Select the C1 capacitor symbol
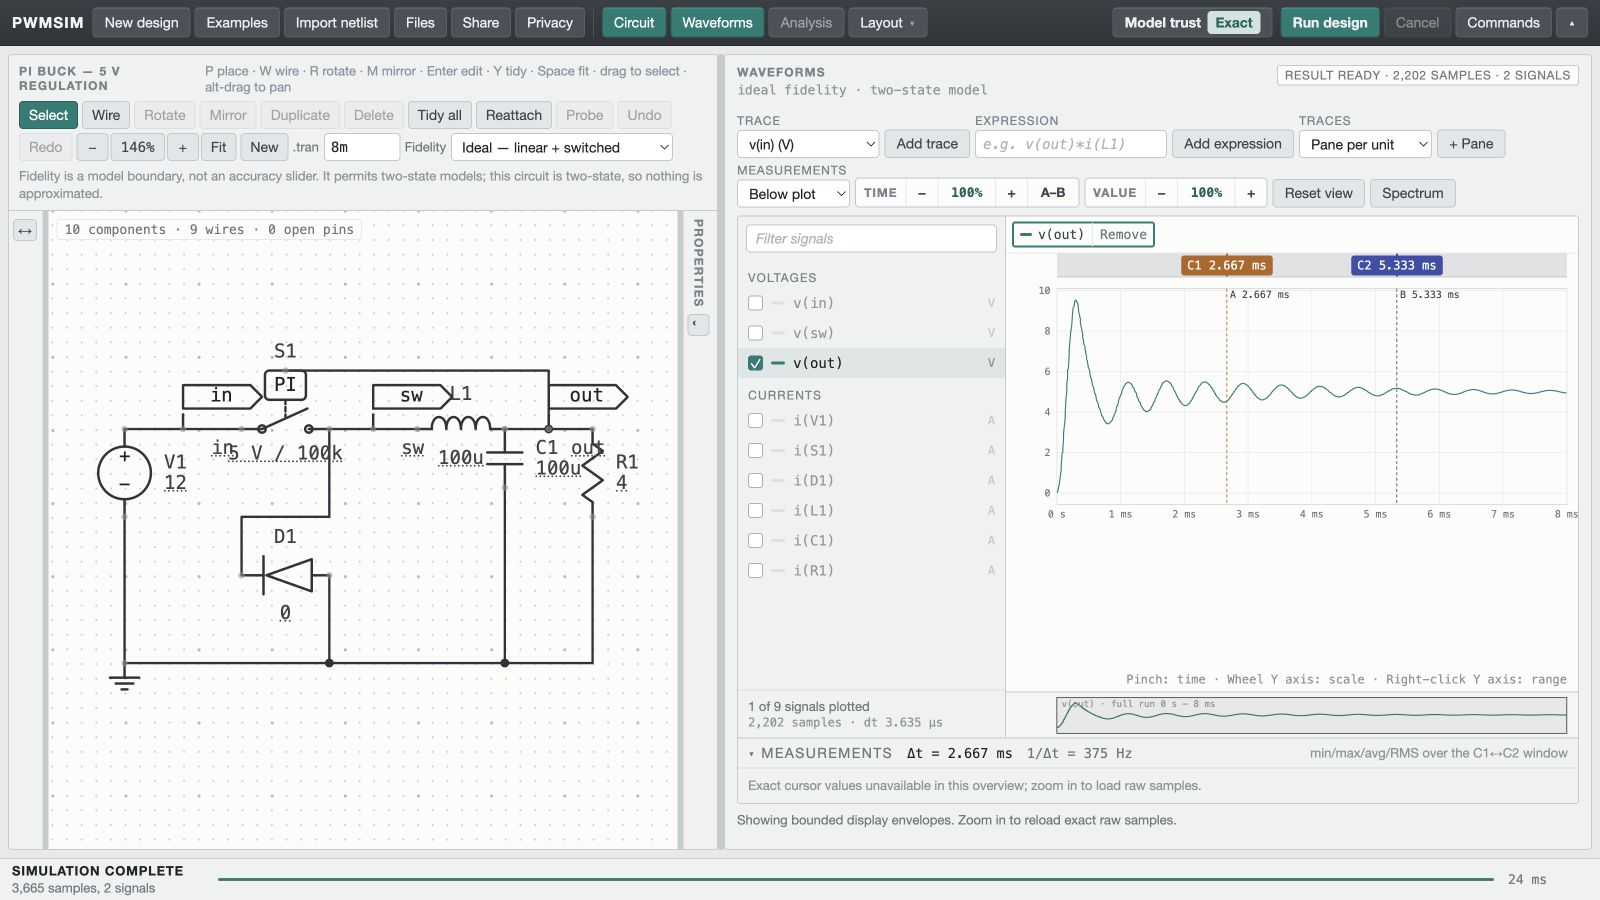 [x=505, y=458]
